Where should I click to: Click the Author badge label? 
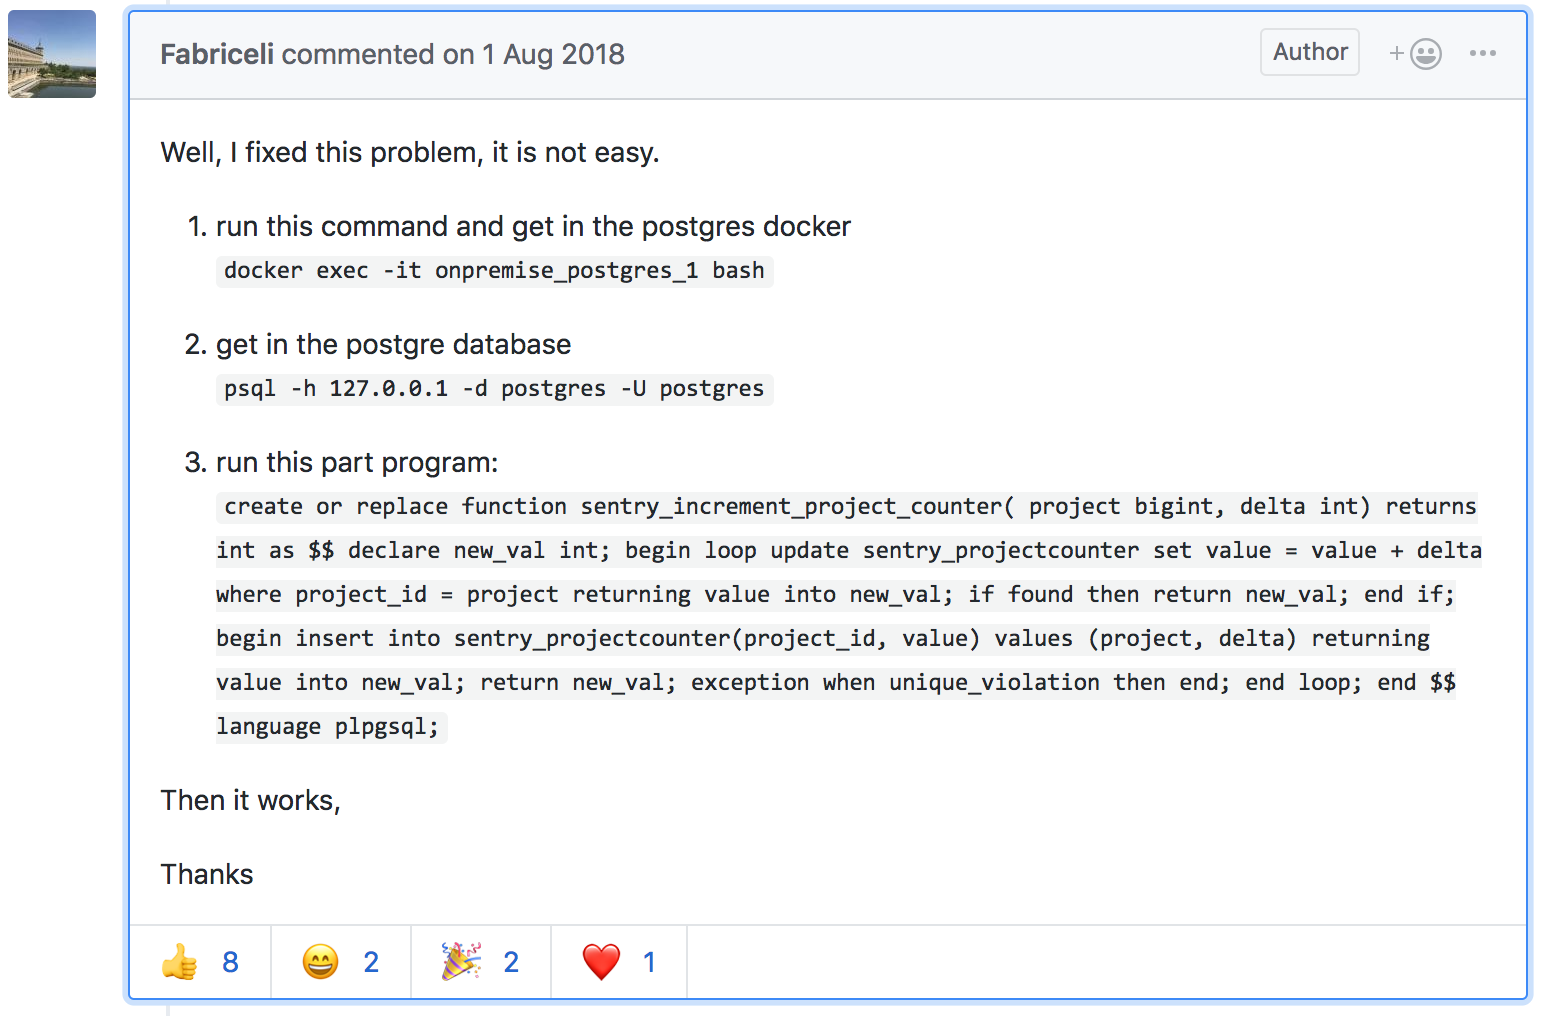pos(1310,52)
